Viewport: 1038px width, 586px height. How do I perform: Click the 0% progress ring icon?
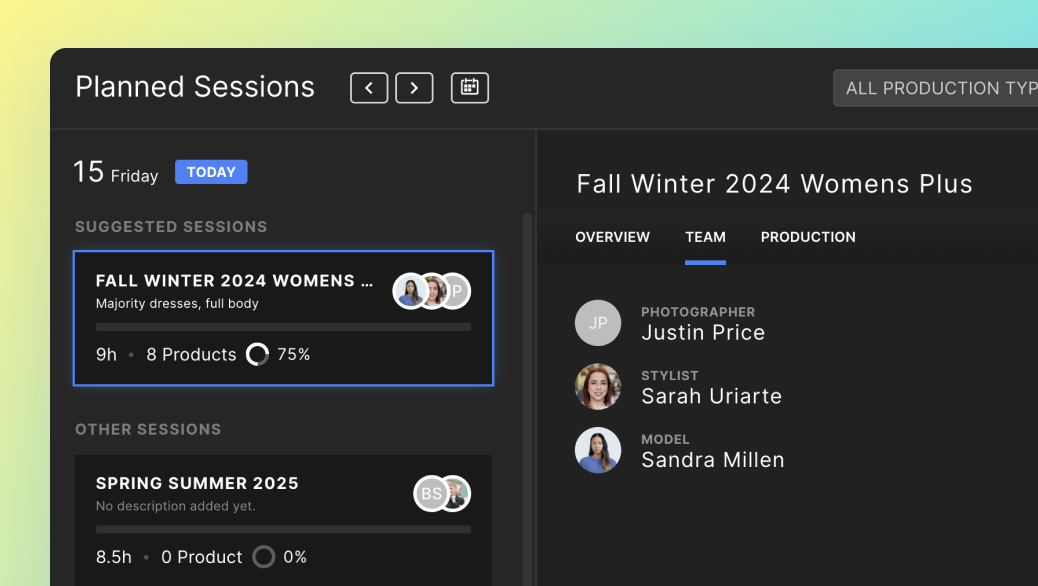[263, 557]
